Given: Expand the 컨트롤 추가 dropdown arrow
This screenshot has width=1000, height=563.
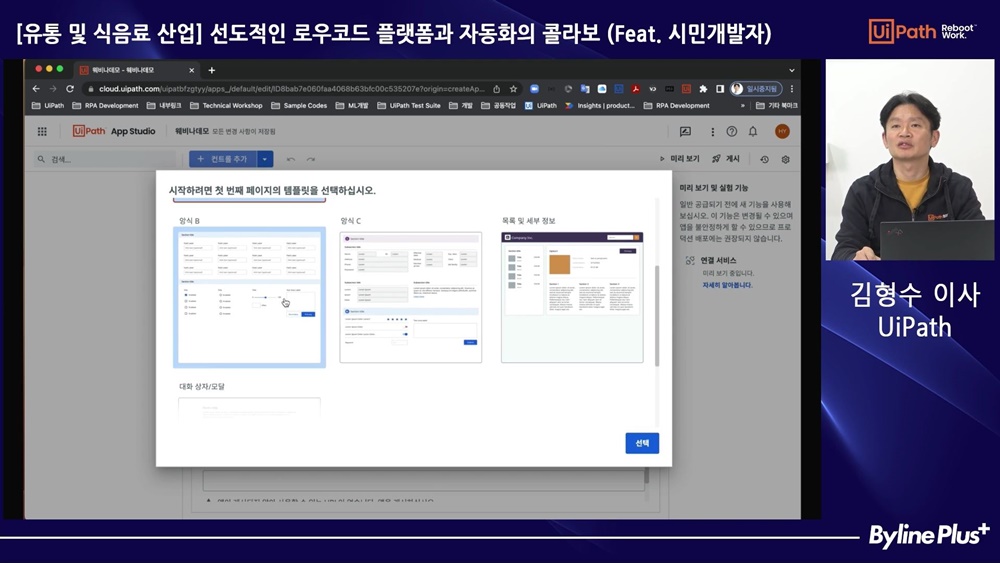Looking at the screenshot, I should 265,159.
